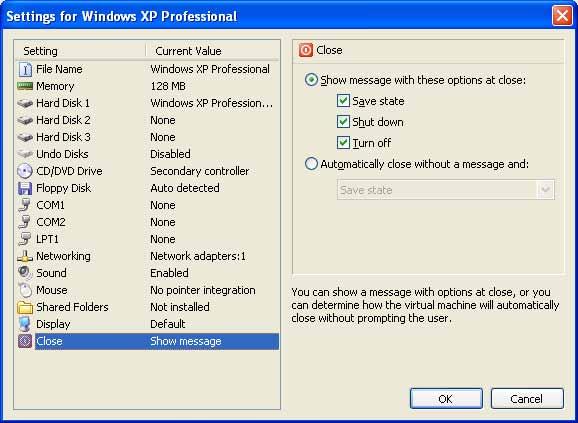
Task: Click the LPT1 port icon
Action: coord(25,239)
